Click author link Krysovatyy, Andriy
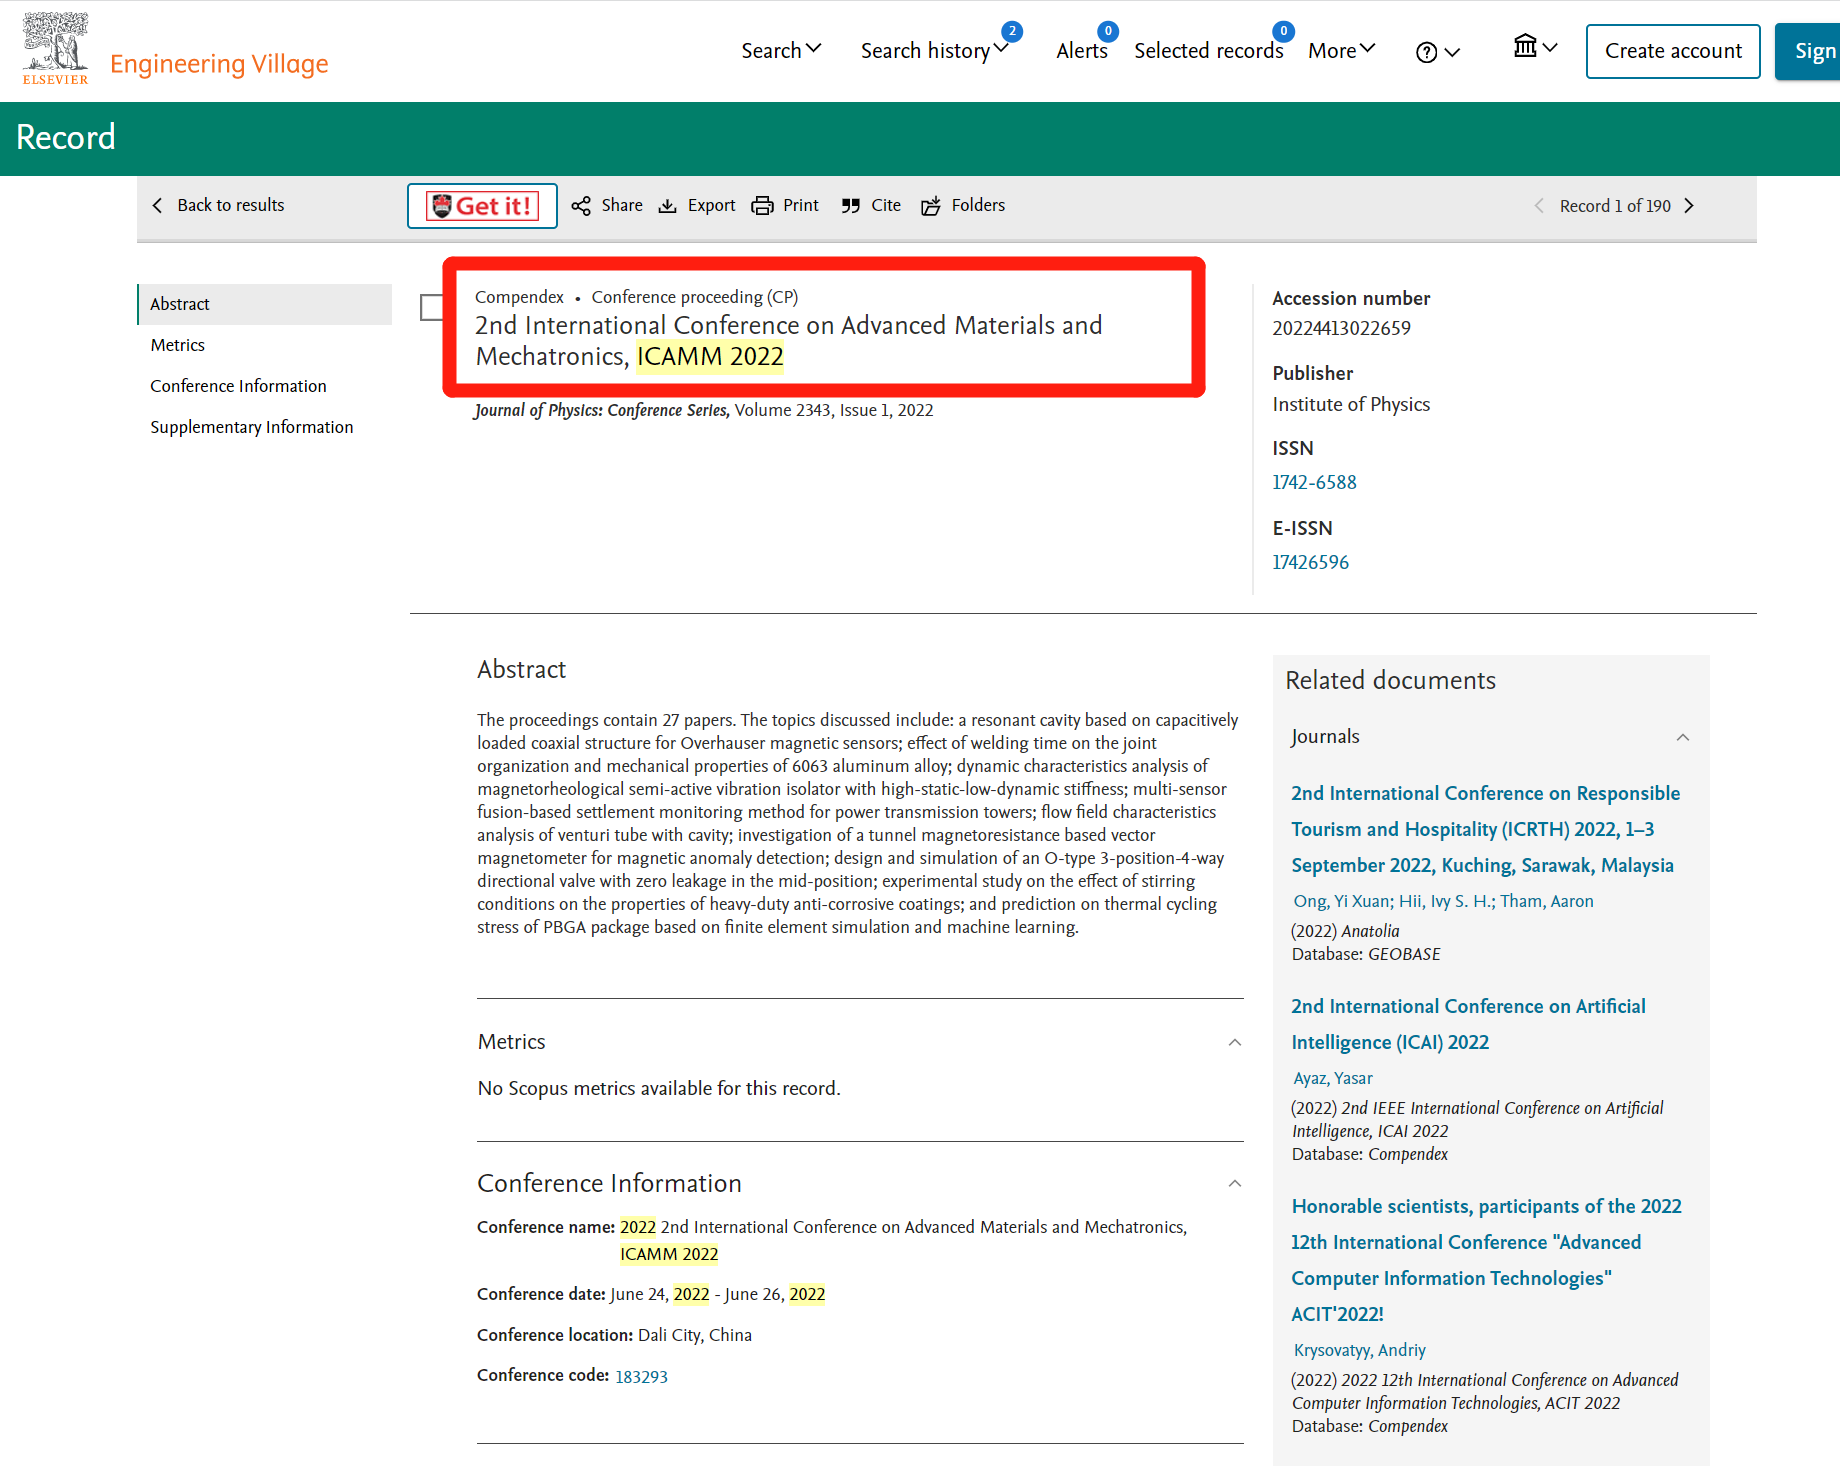Screen dimensions: 1840x1466 (1360, 1350)
